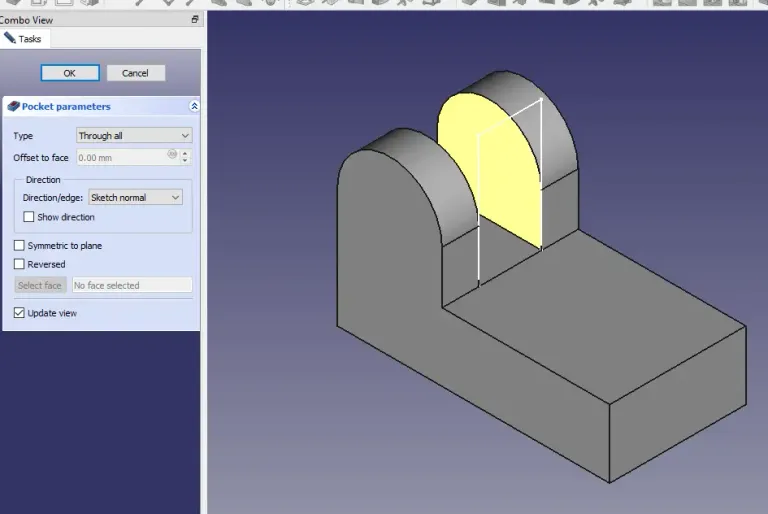This screenshot has width=768, height=514.
Task: Switch to the Tasks tab
Action: click(x=24, y=39)
